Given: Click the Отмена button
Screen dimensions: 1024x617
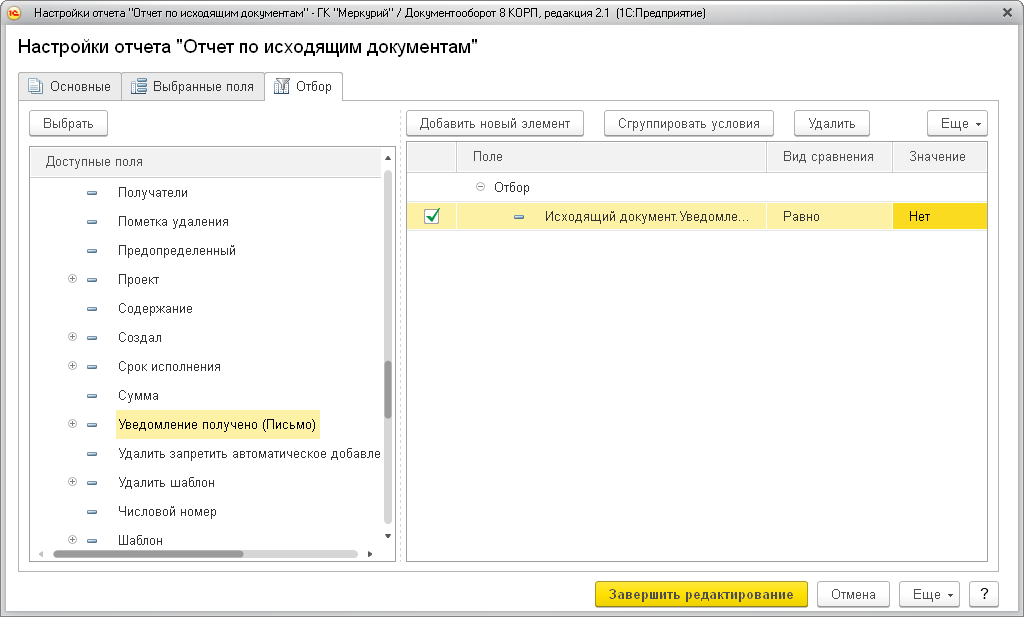Looking at the screenshot, I should pyautogui.click(x=854, y=594).
